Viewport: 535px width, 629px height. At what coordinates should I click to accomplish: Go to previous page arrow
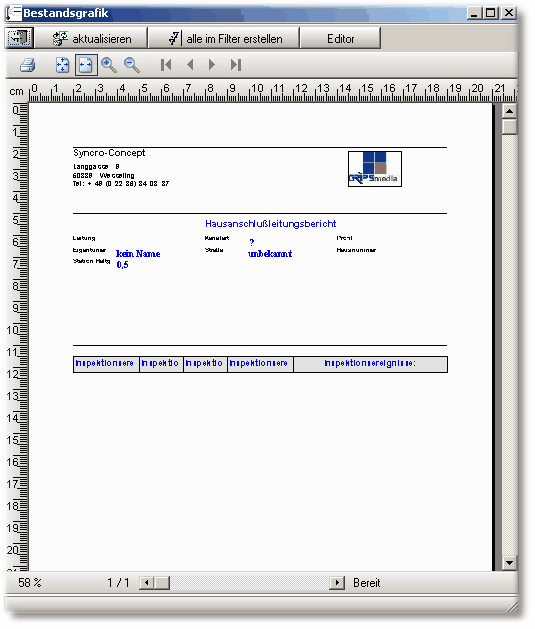coord(190,65)
